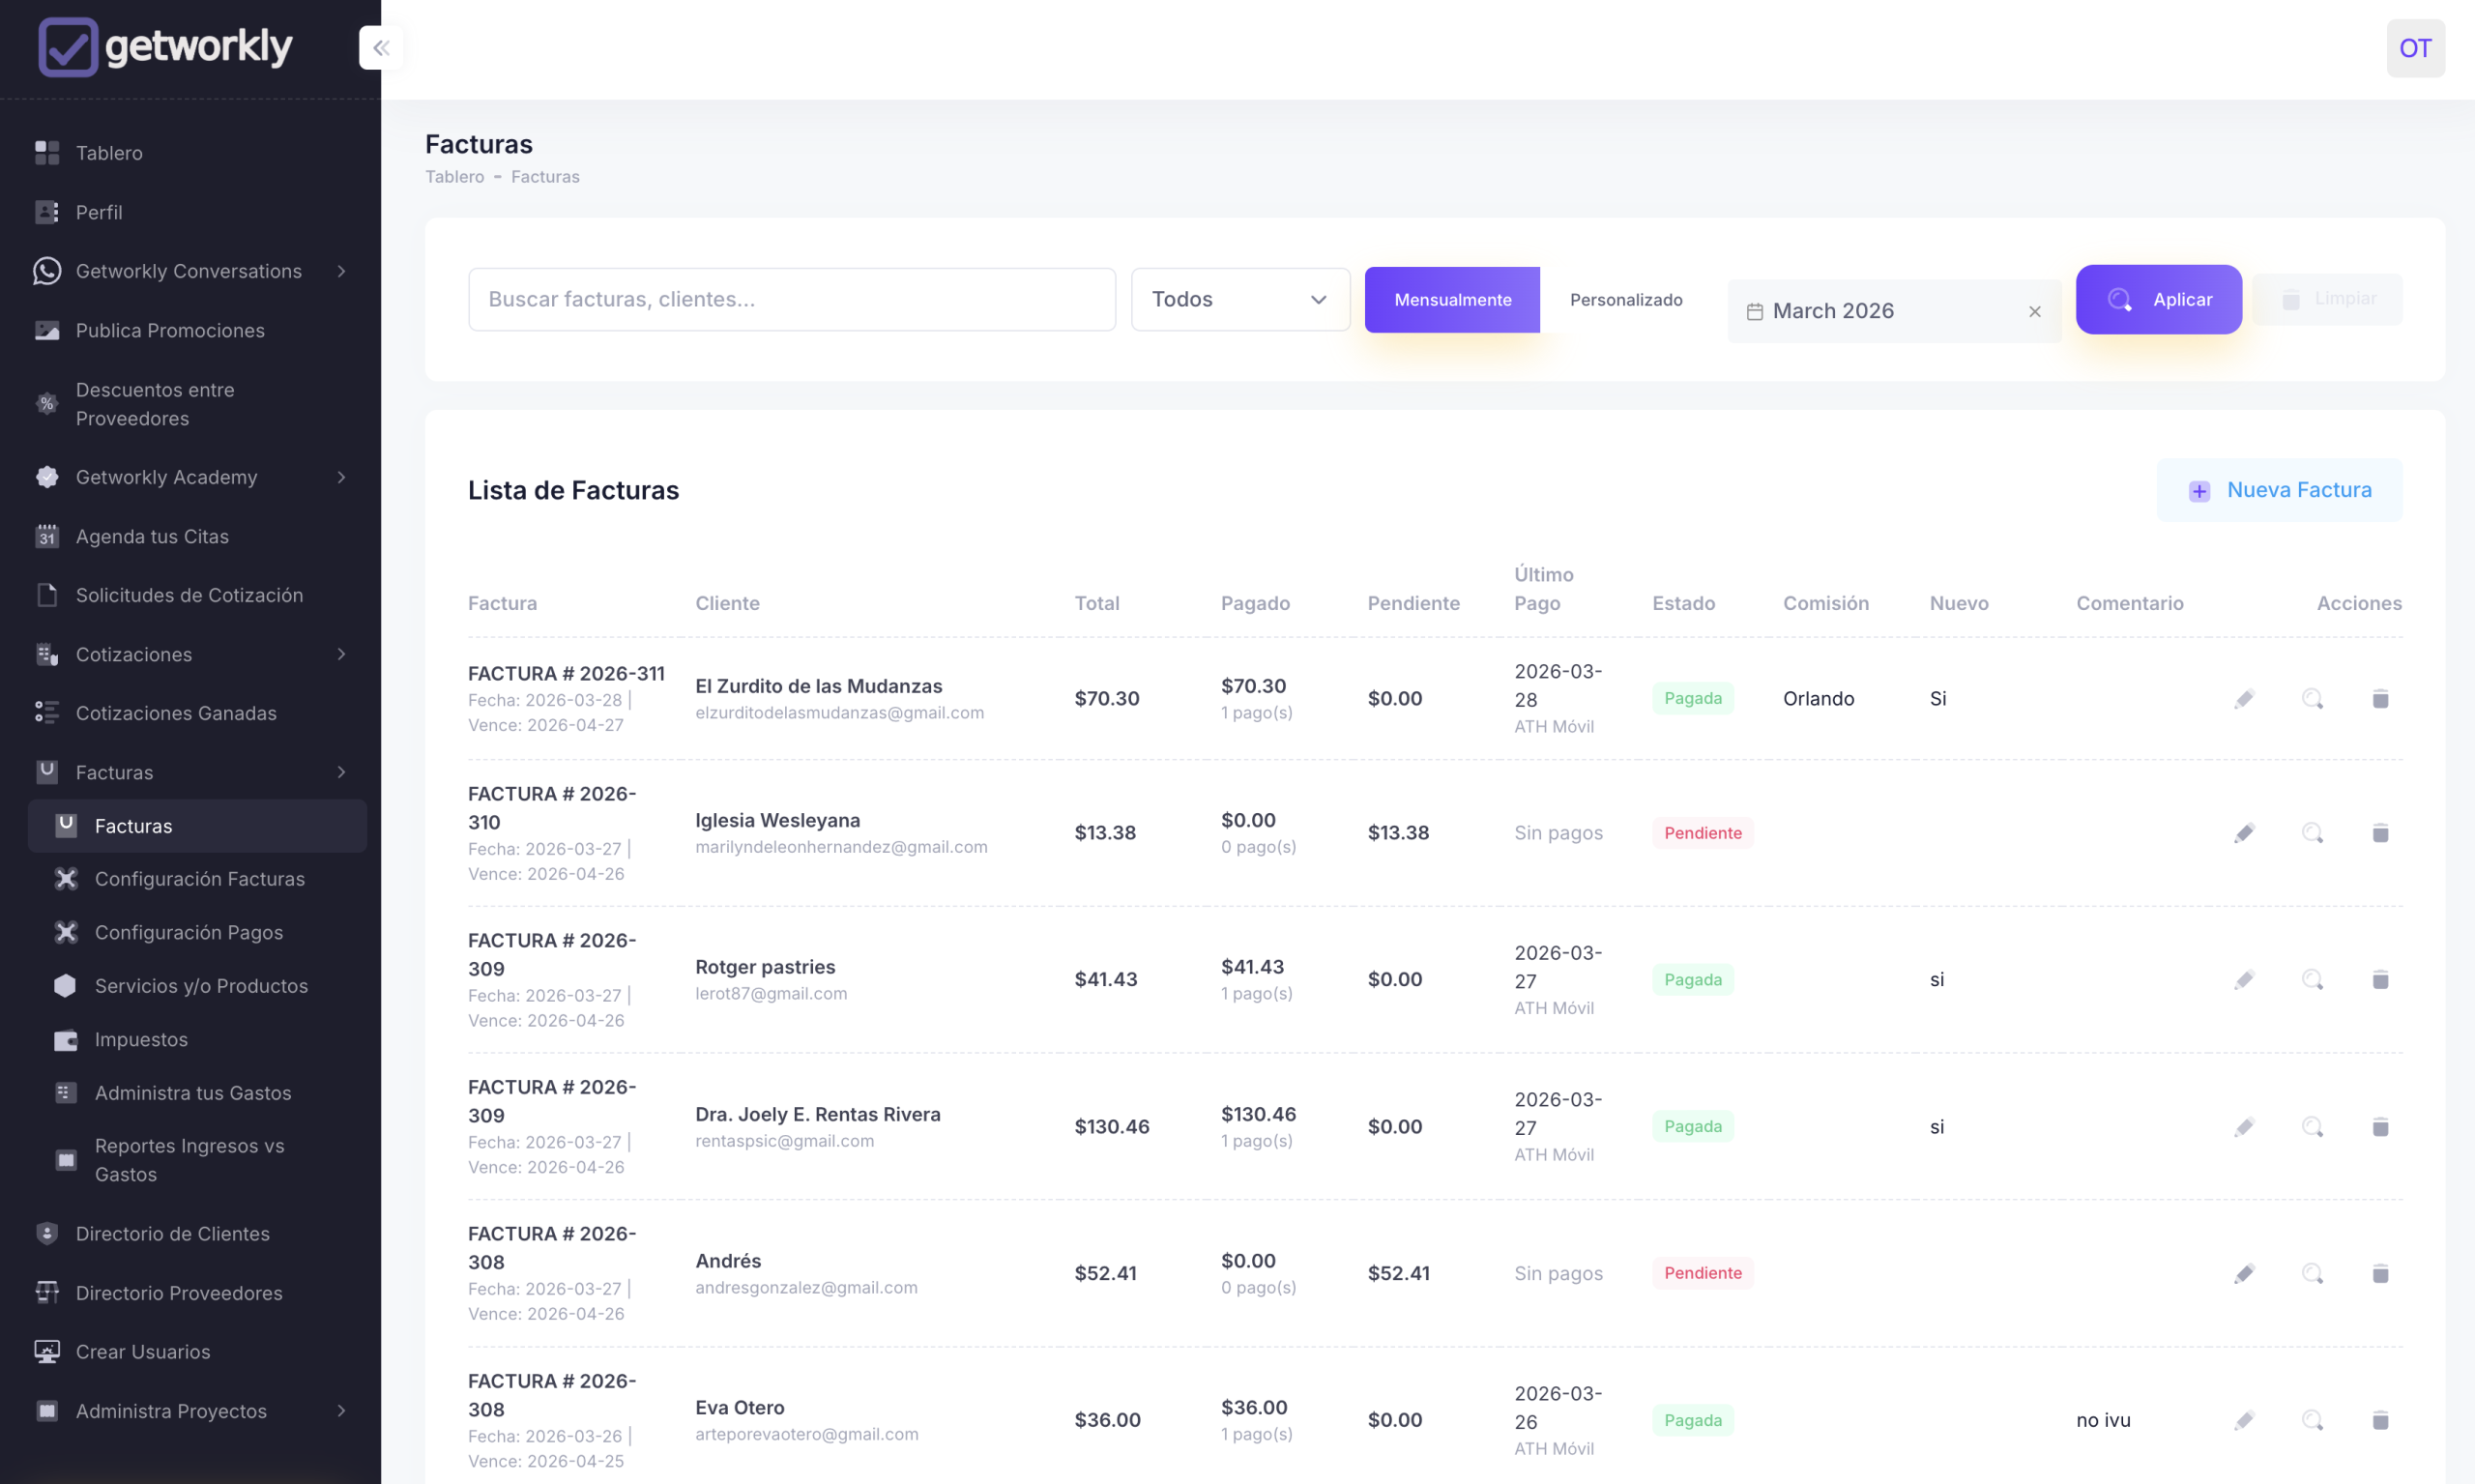Create a Nueva Factura

2279,490
